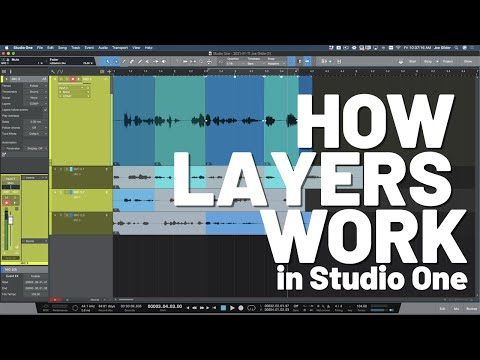This screenshot has width=480, height=360.
Task: Select the Arrow tool in toolbar
Action: tap(108, 62)
